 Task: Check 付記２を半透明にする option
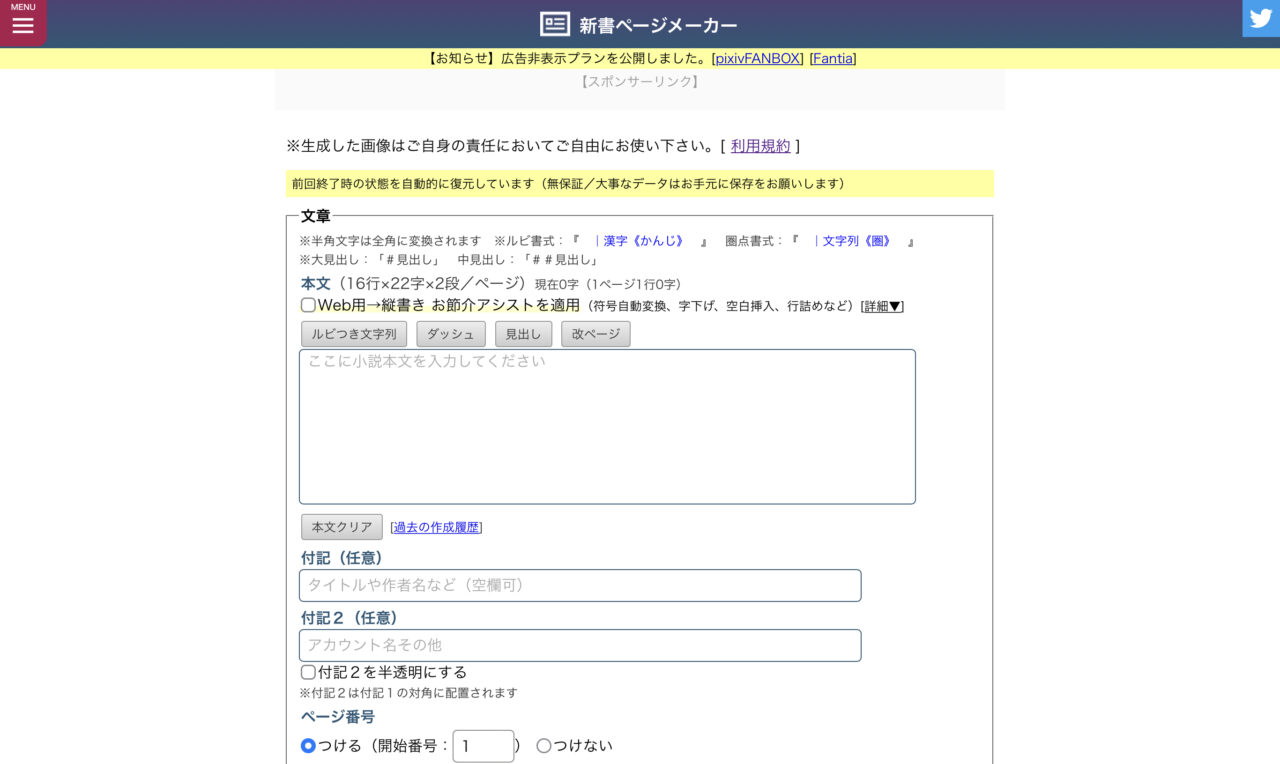[x=307, y=672]
